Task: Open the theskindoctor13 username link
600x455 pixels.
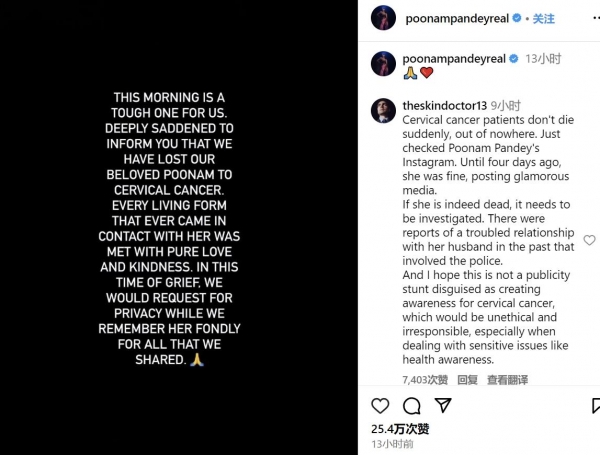Action: (446, 105)
